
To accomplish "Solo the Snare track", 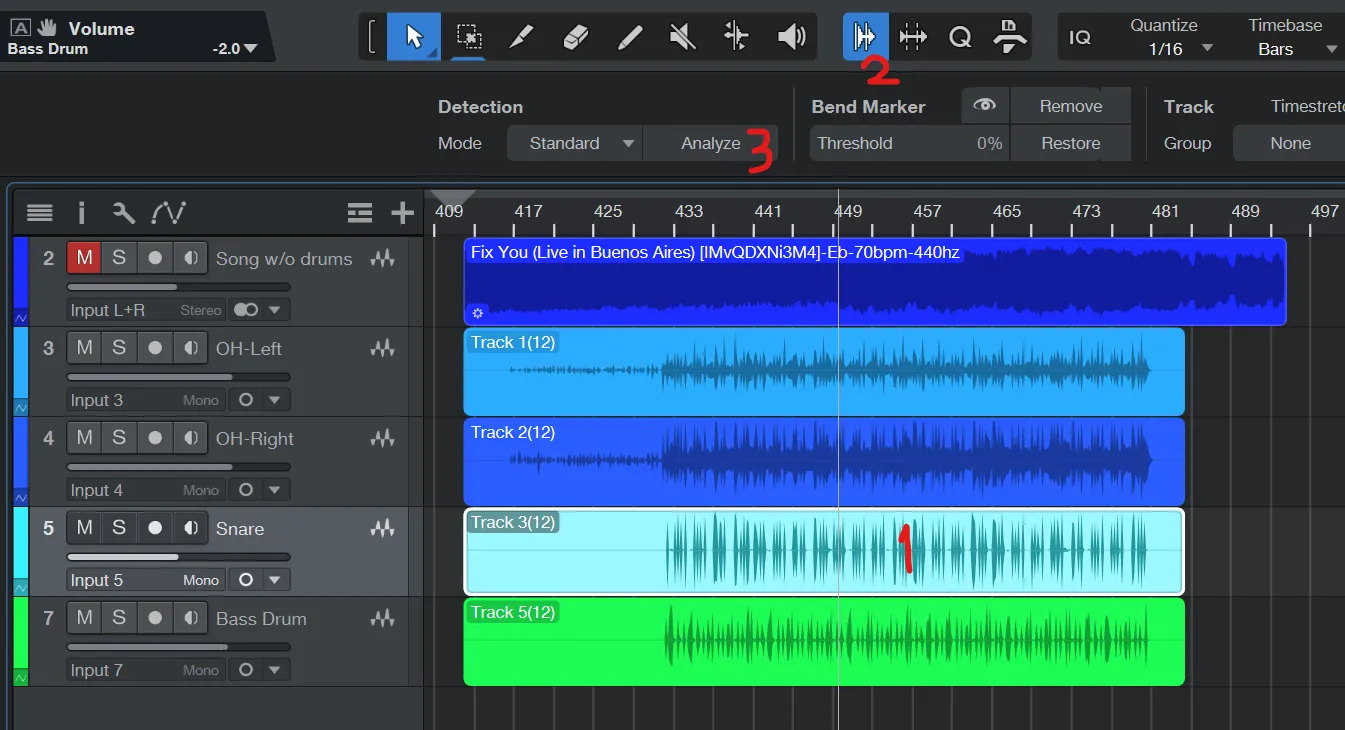I will 119,528.
